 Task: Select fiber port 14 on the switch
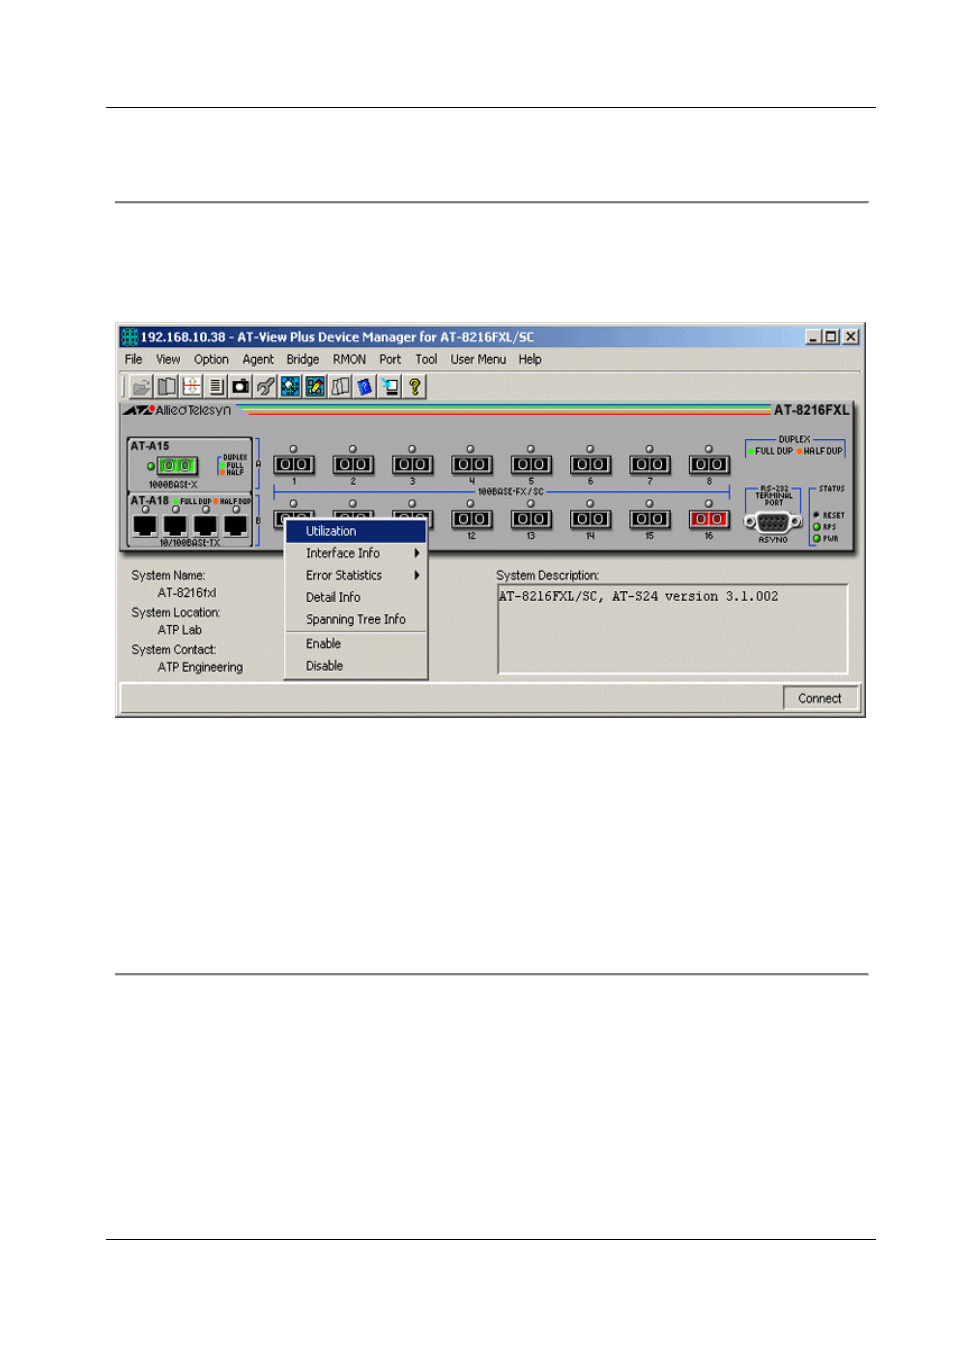[x=590, y=519]
